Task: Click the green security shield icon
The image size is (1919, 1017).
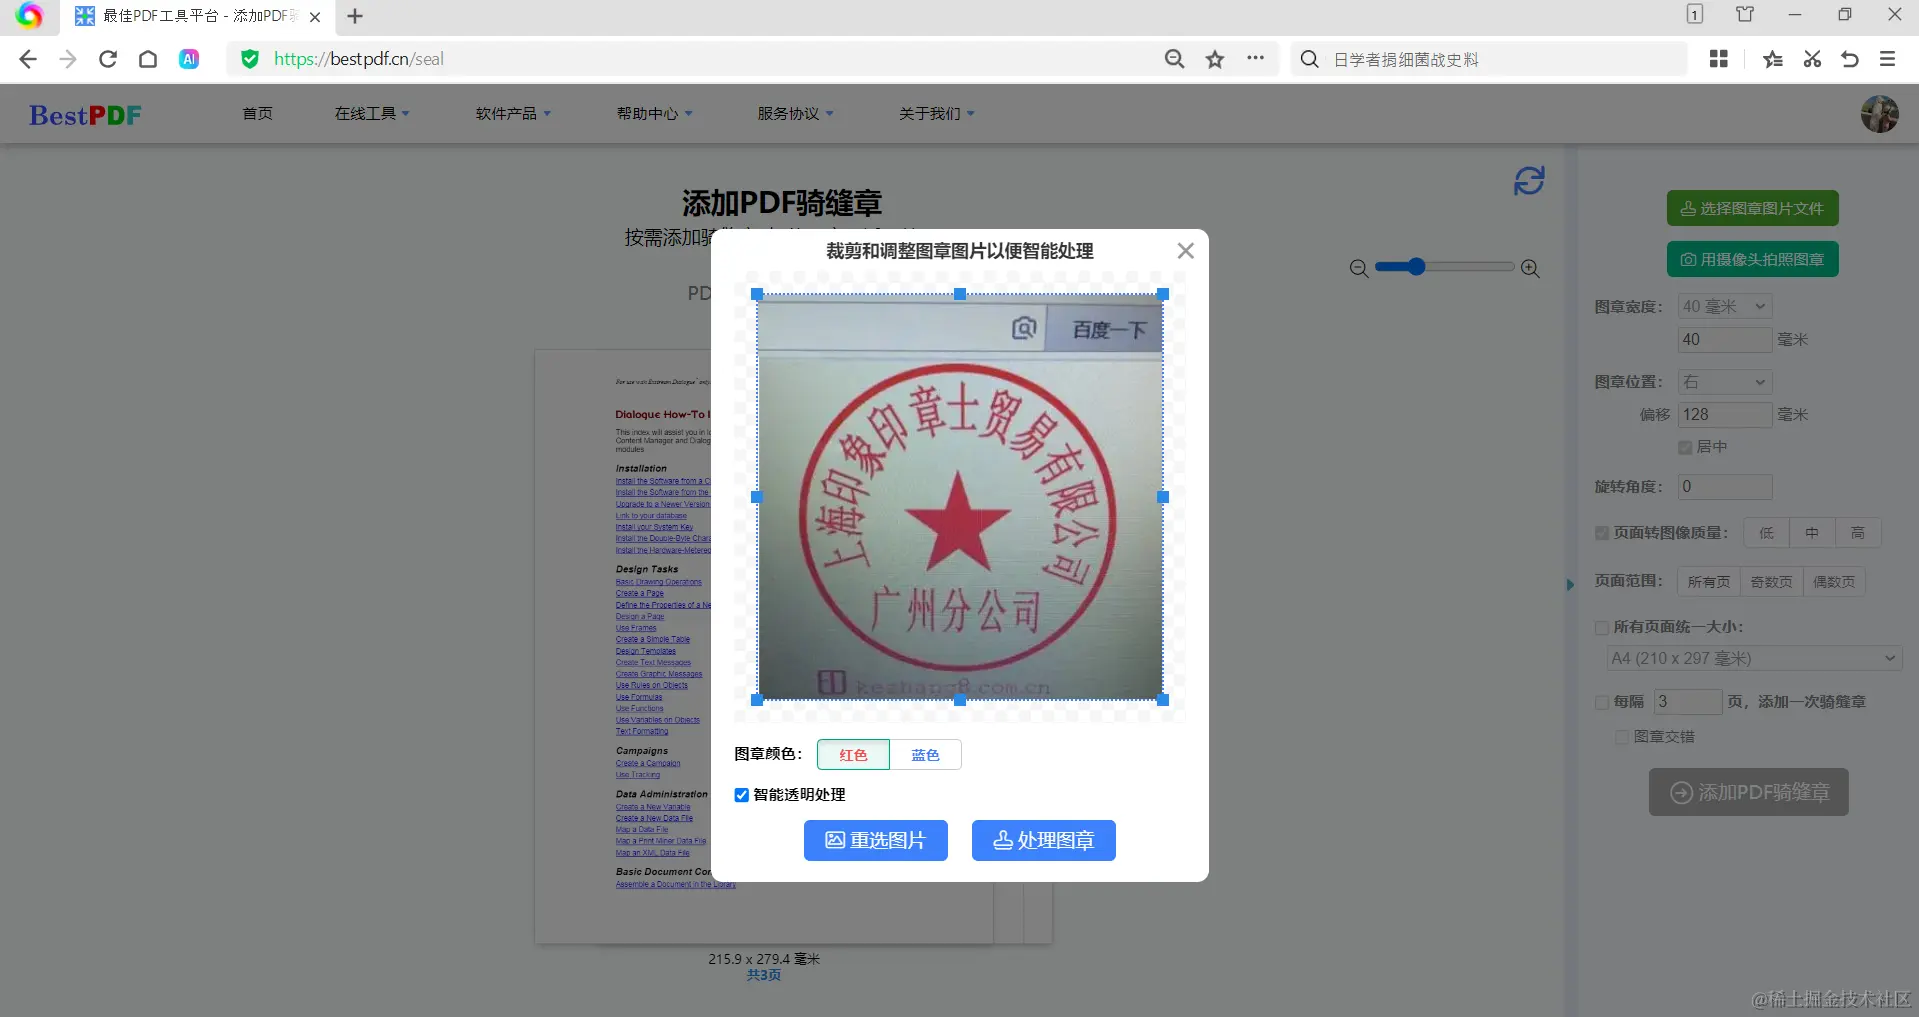Action: [x=250, y=59]
